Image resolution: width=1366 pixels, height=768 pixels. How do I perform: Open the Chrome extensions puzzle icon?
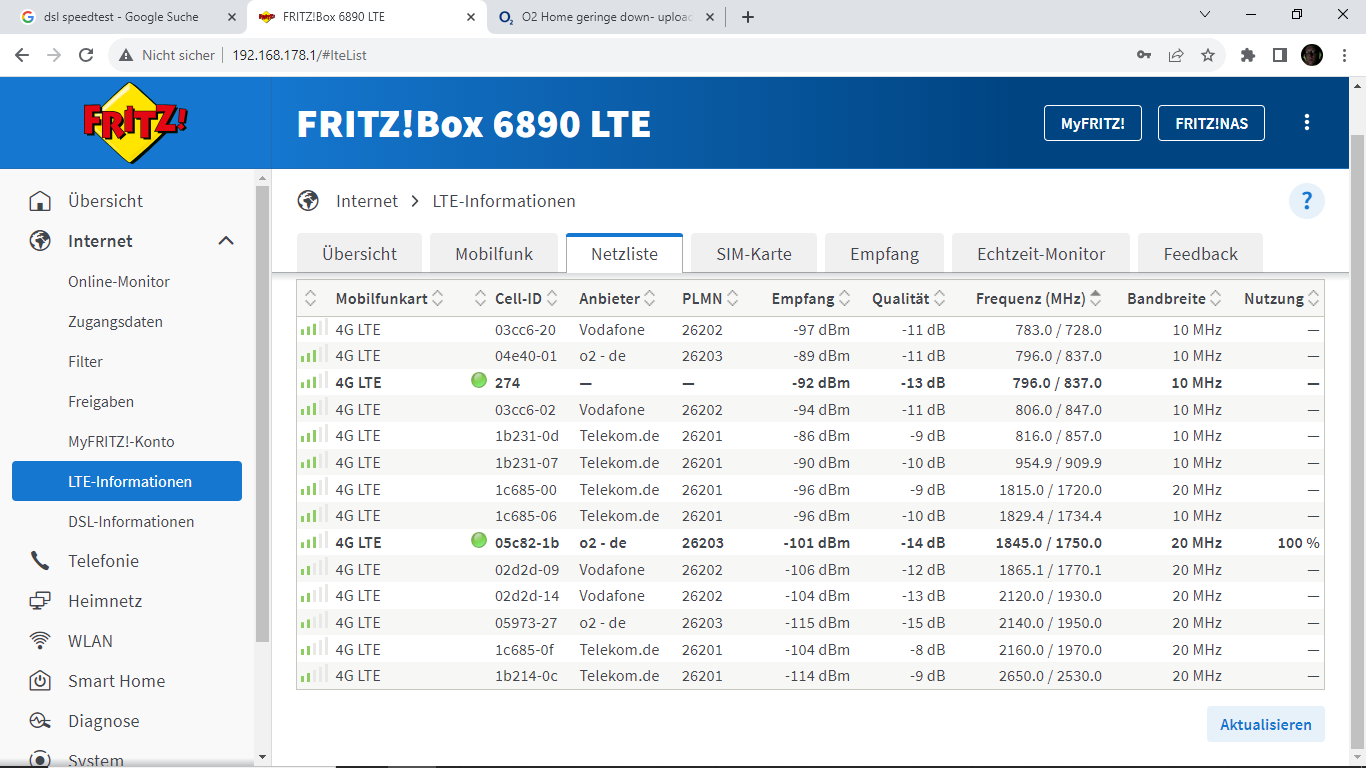[x=1248, y=55]
